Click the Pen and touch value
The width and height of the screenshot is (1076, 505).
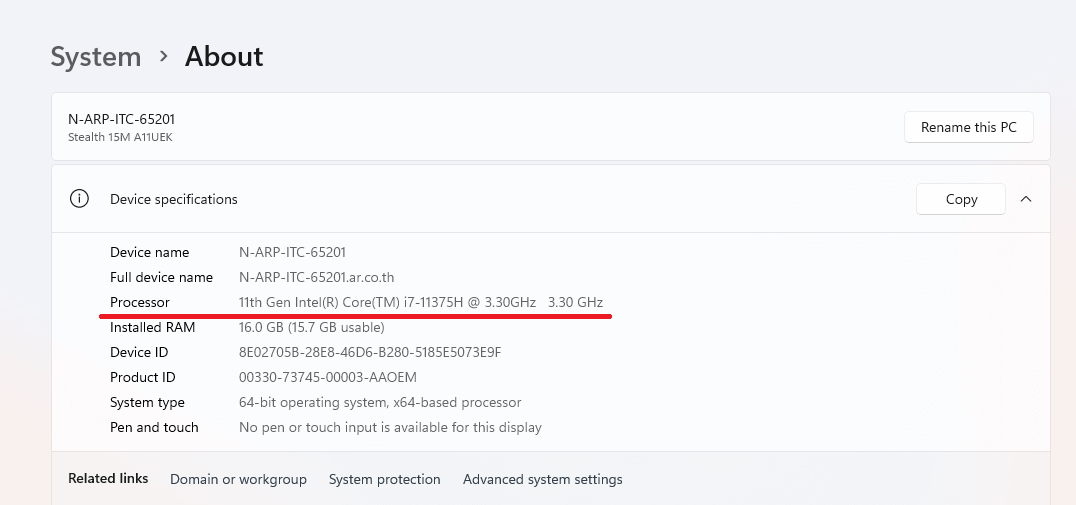point(390,427)
